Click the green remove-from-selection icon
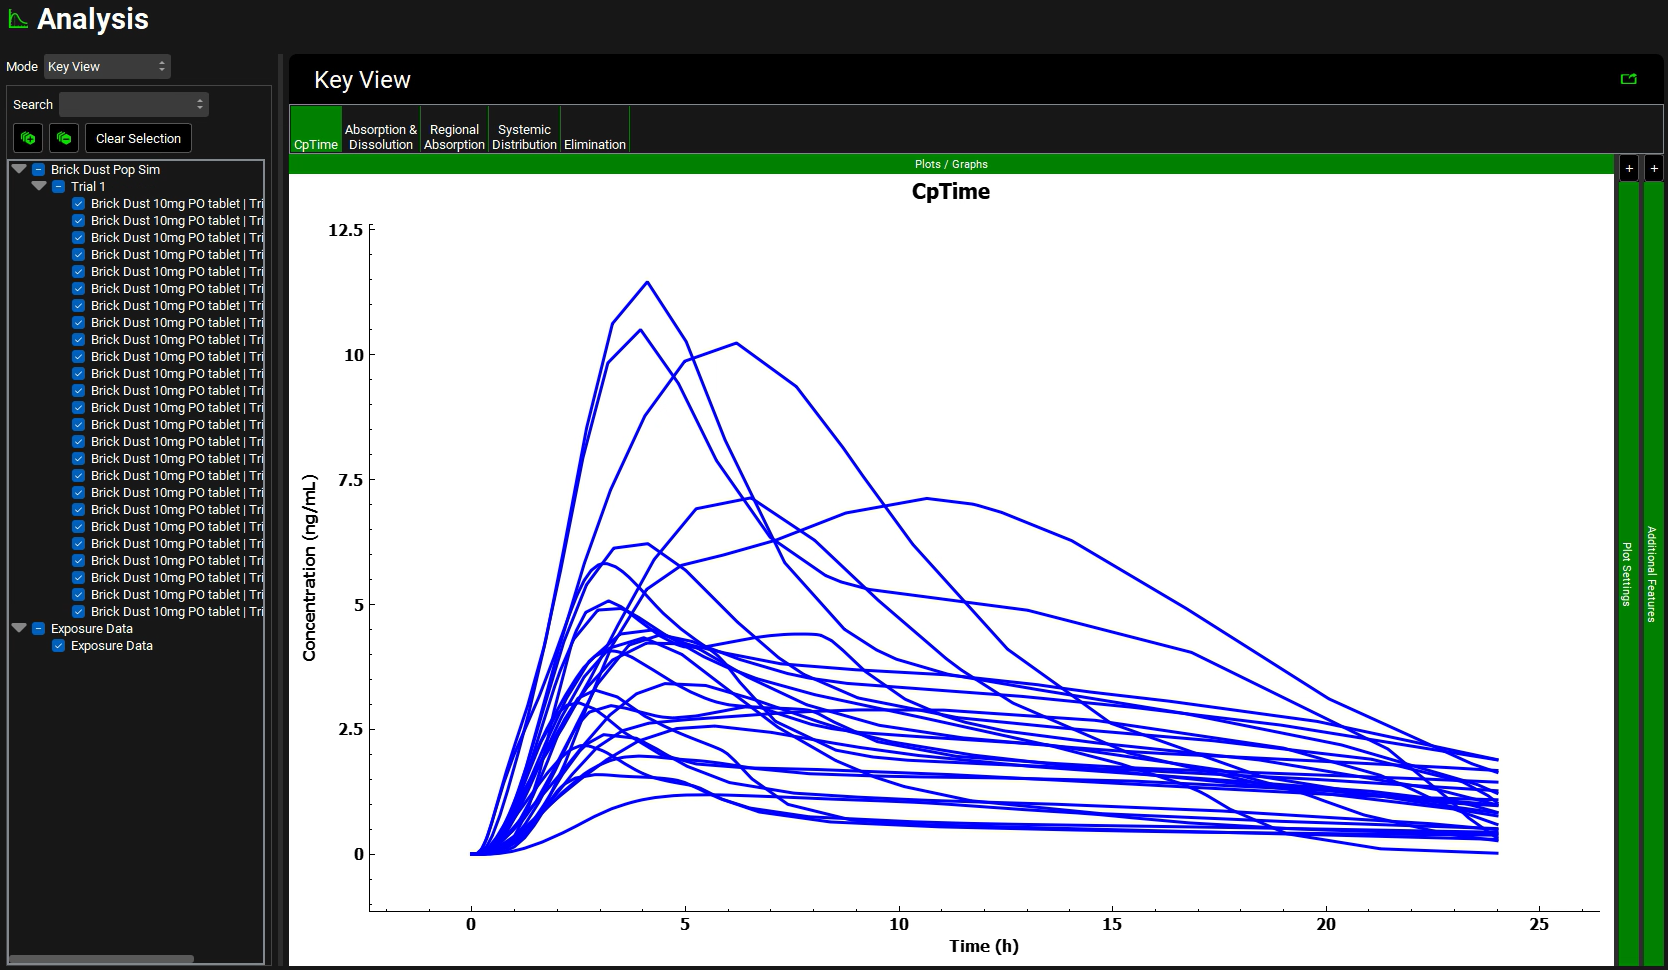Viewport: 1668px width, 970px height. (x=64, y=138)
